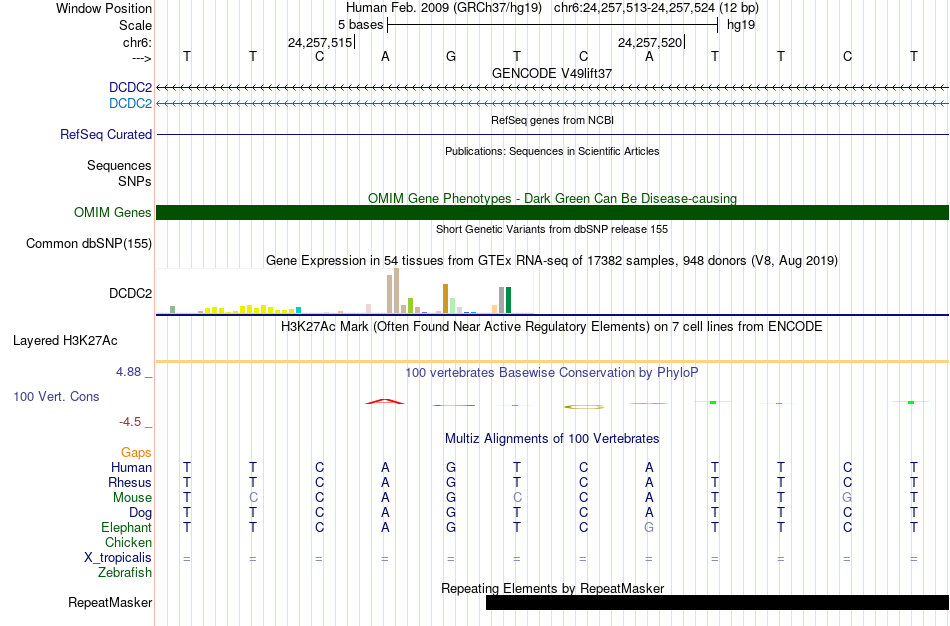Click 100 vertebrates Basewise Conservation by PhyloP title
950x626 pixels.
pos(552,373)
